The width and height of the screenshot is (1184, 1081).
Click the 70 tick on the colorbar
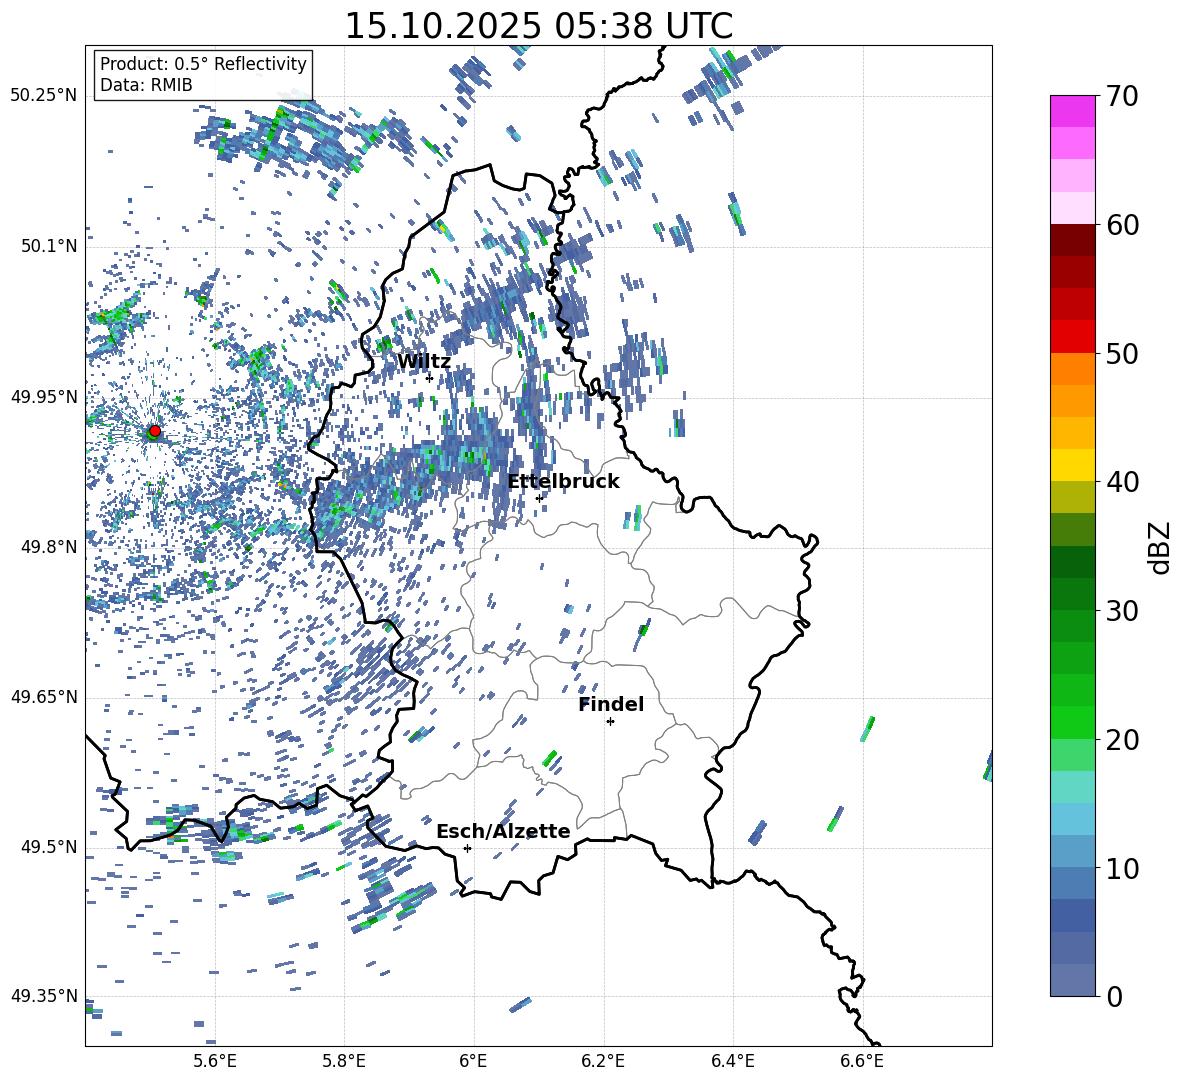click(1122, 96)
